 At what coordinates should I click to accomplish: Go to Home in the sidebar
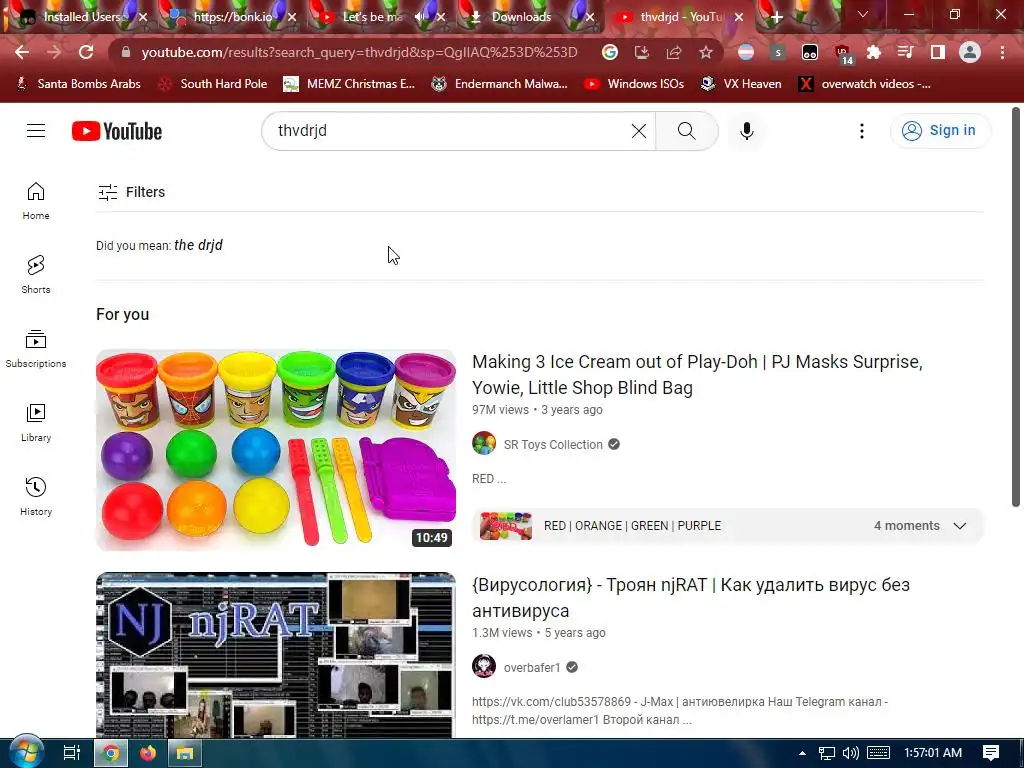coord(36,200)
